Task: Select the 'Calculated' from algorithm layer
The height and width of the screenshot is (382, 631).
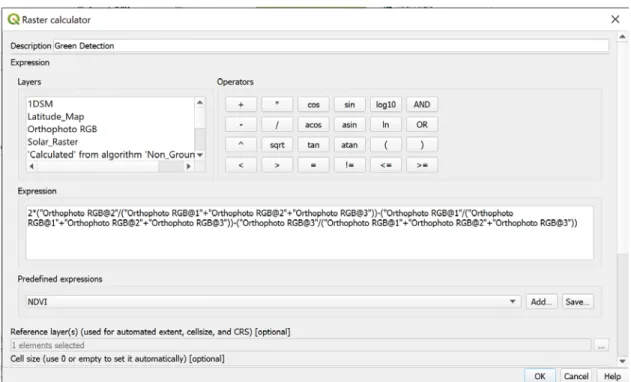Action: (110, 155)
